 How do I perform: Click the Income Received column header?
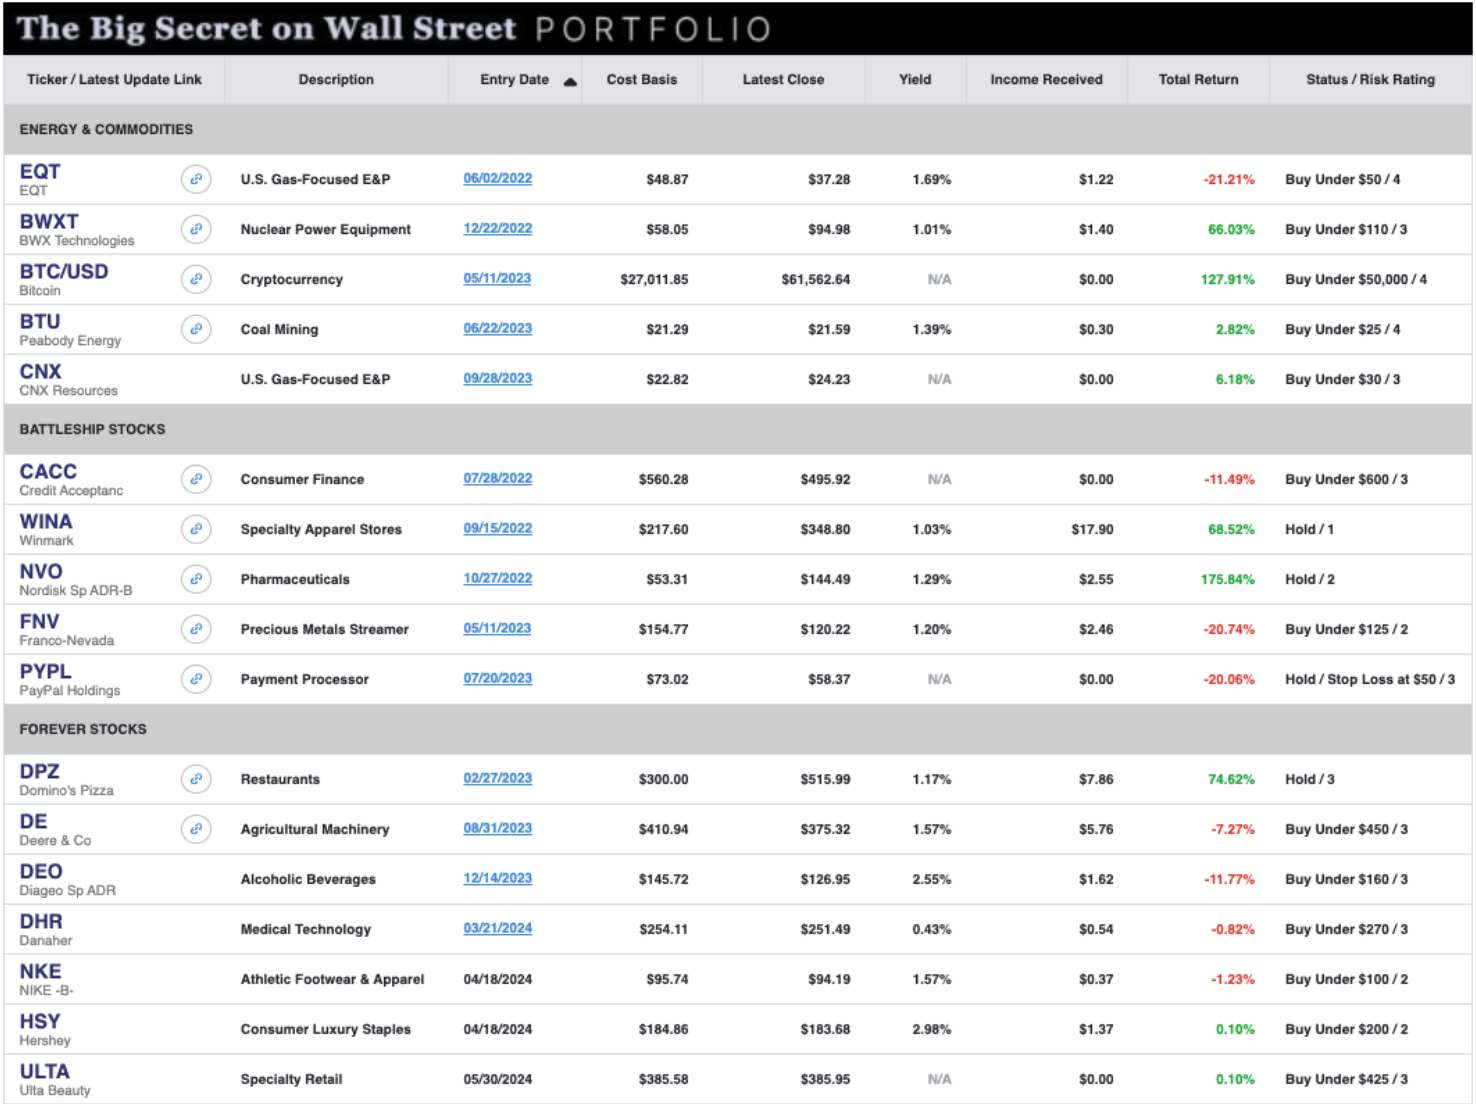coord(1046,79)
